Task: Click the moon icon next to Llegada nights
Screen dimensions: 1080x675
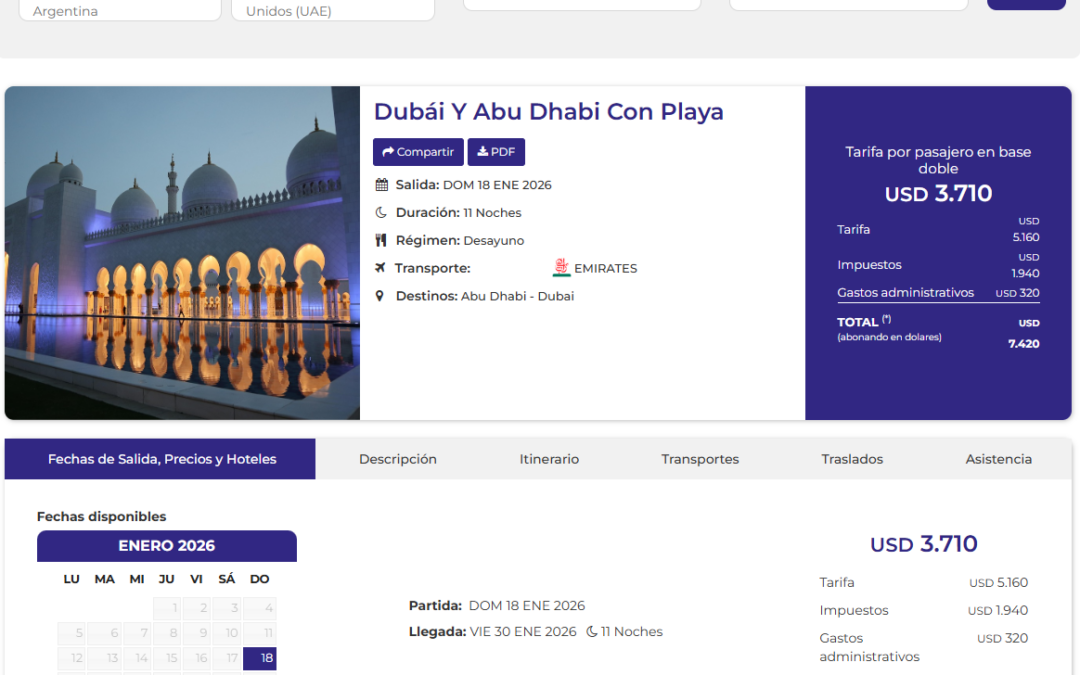Action: point(592,632)
